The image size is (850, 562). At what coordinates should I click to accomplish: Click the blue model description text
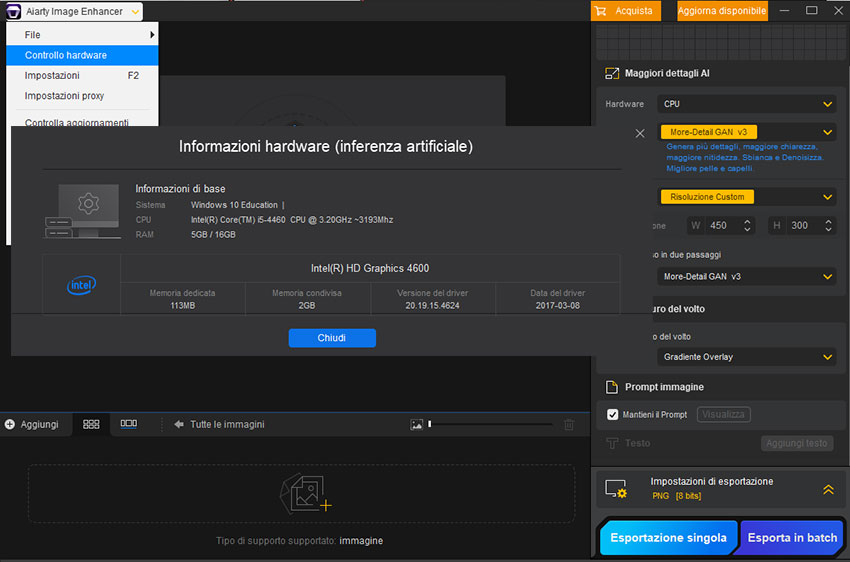coord(745,158)
